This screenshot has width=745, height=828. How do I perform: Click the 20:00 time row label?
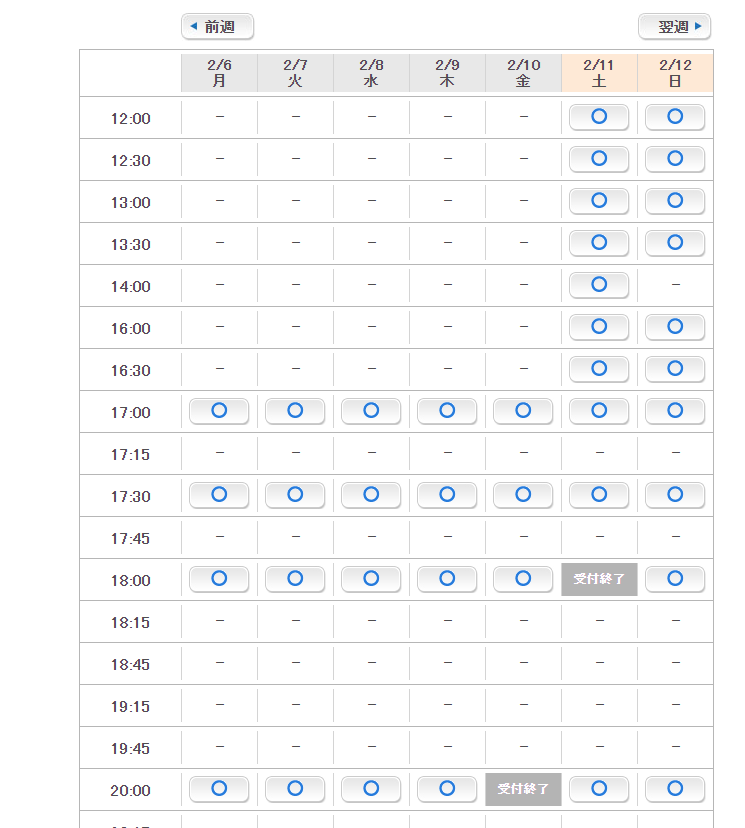click(130, 790)
